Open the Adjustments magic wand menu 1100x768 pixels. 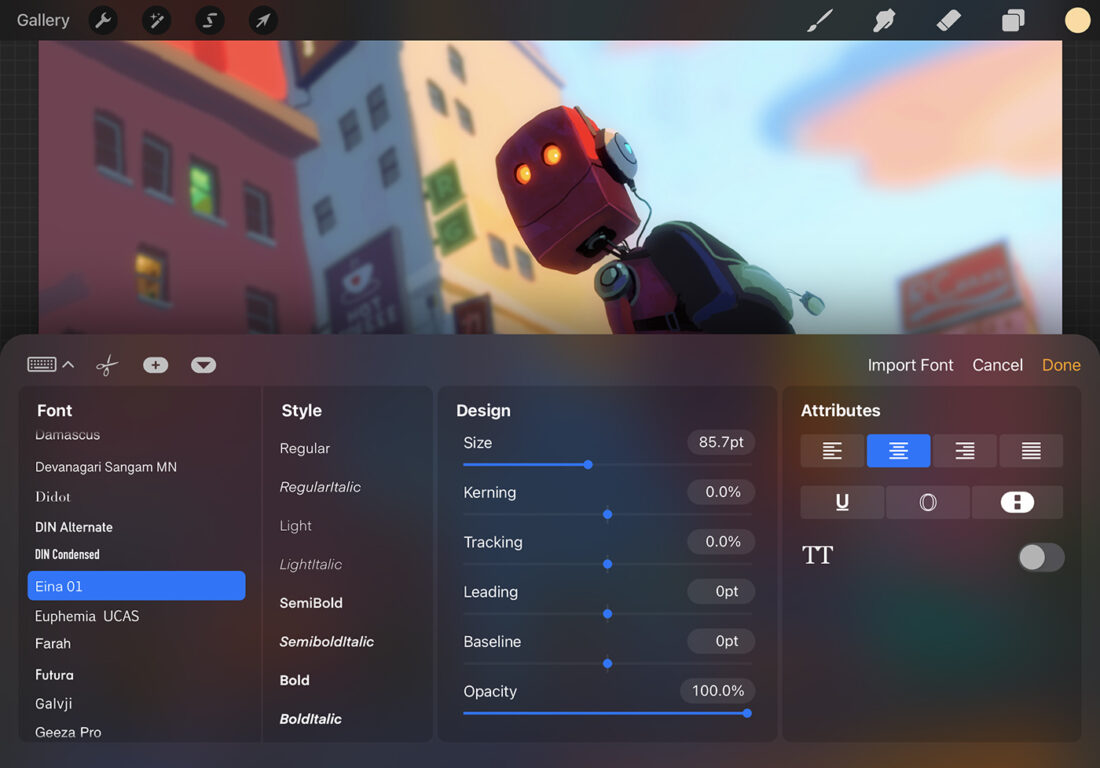click(x=156, y=20)
